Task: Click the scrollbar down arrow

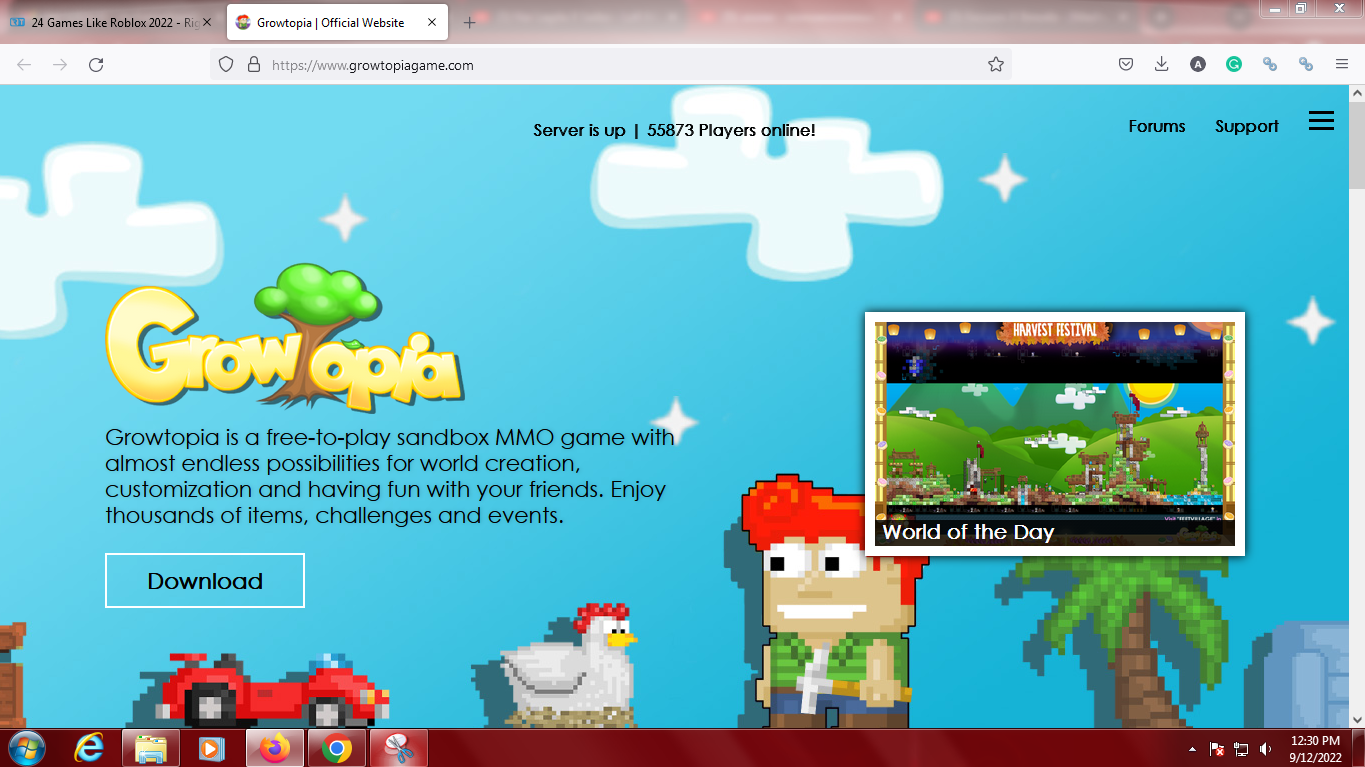Action: click(1357, 719)
